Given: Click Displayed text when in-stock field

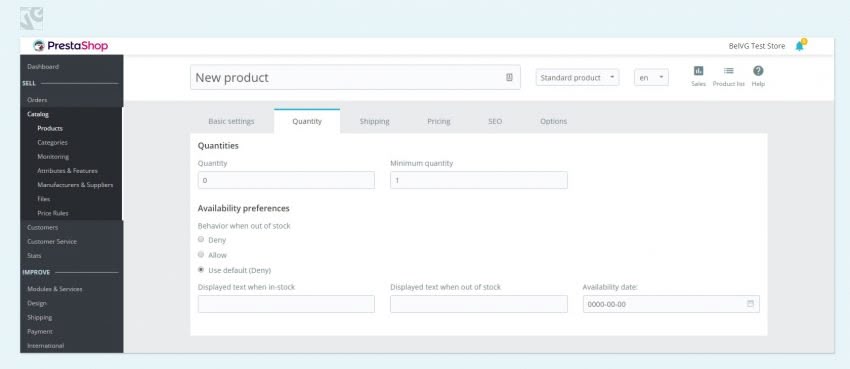Looking at the screenshot, I should coord(286,304).
